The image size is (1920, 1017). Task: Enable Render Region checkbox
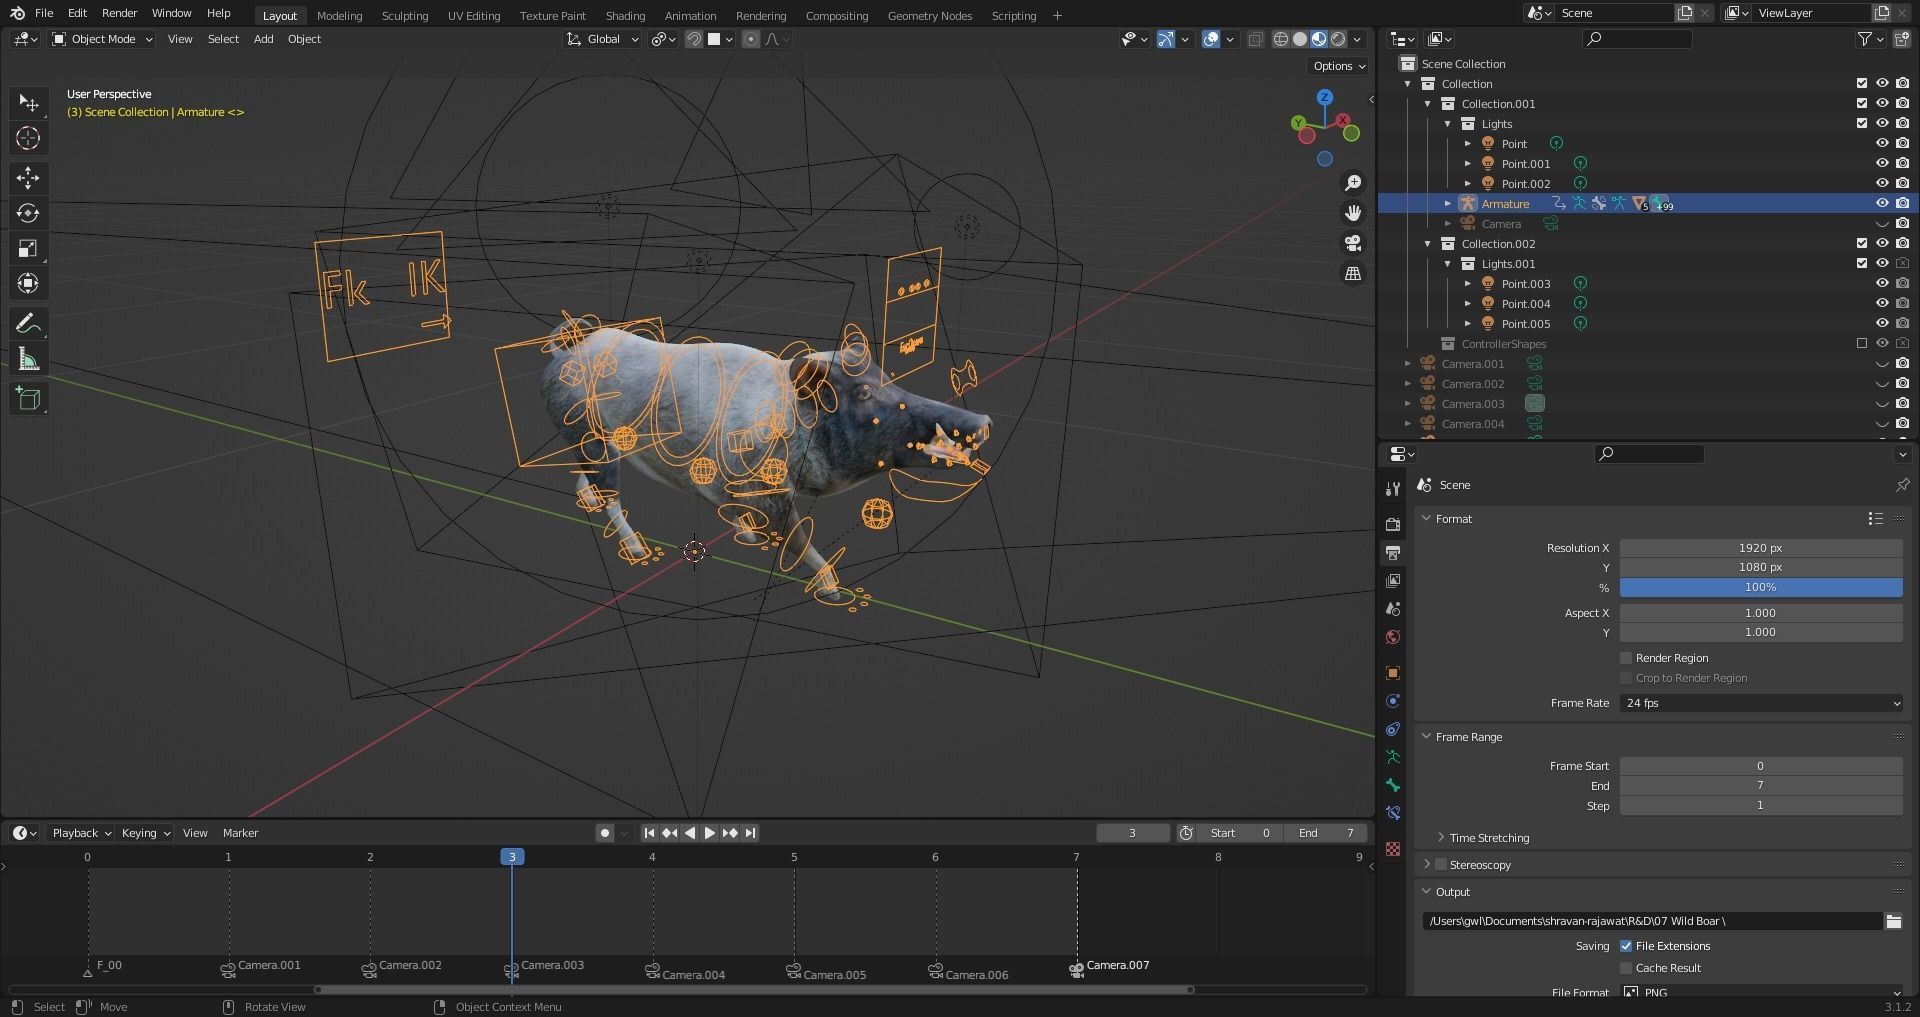pos(1626,658)
